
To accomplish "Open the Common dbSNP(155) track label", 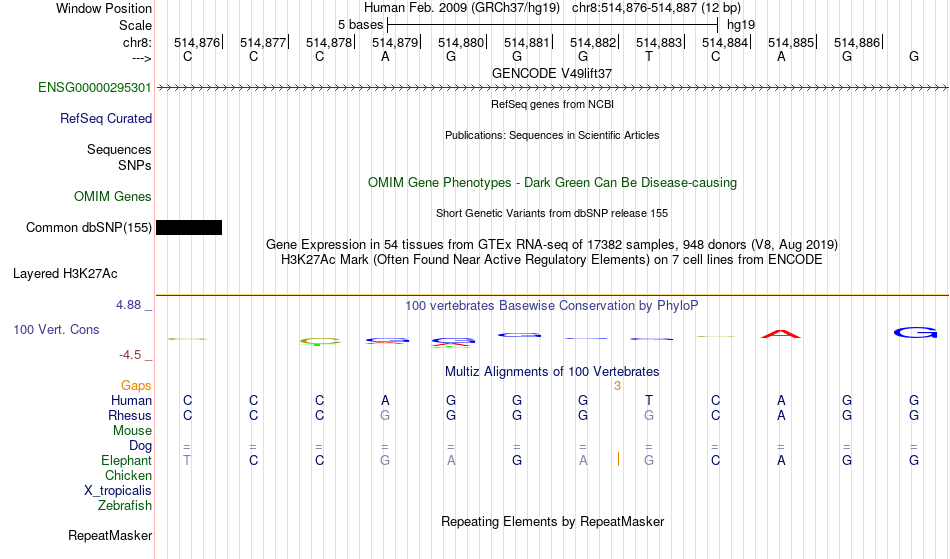I will pyautogui.click(x=88, y=228).
